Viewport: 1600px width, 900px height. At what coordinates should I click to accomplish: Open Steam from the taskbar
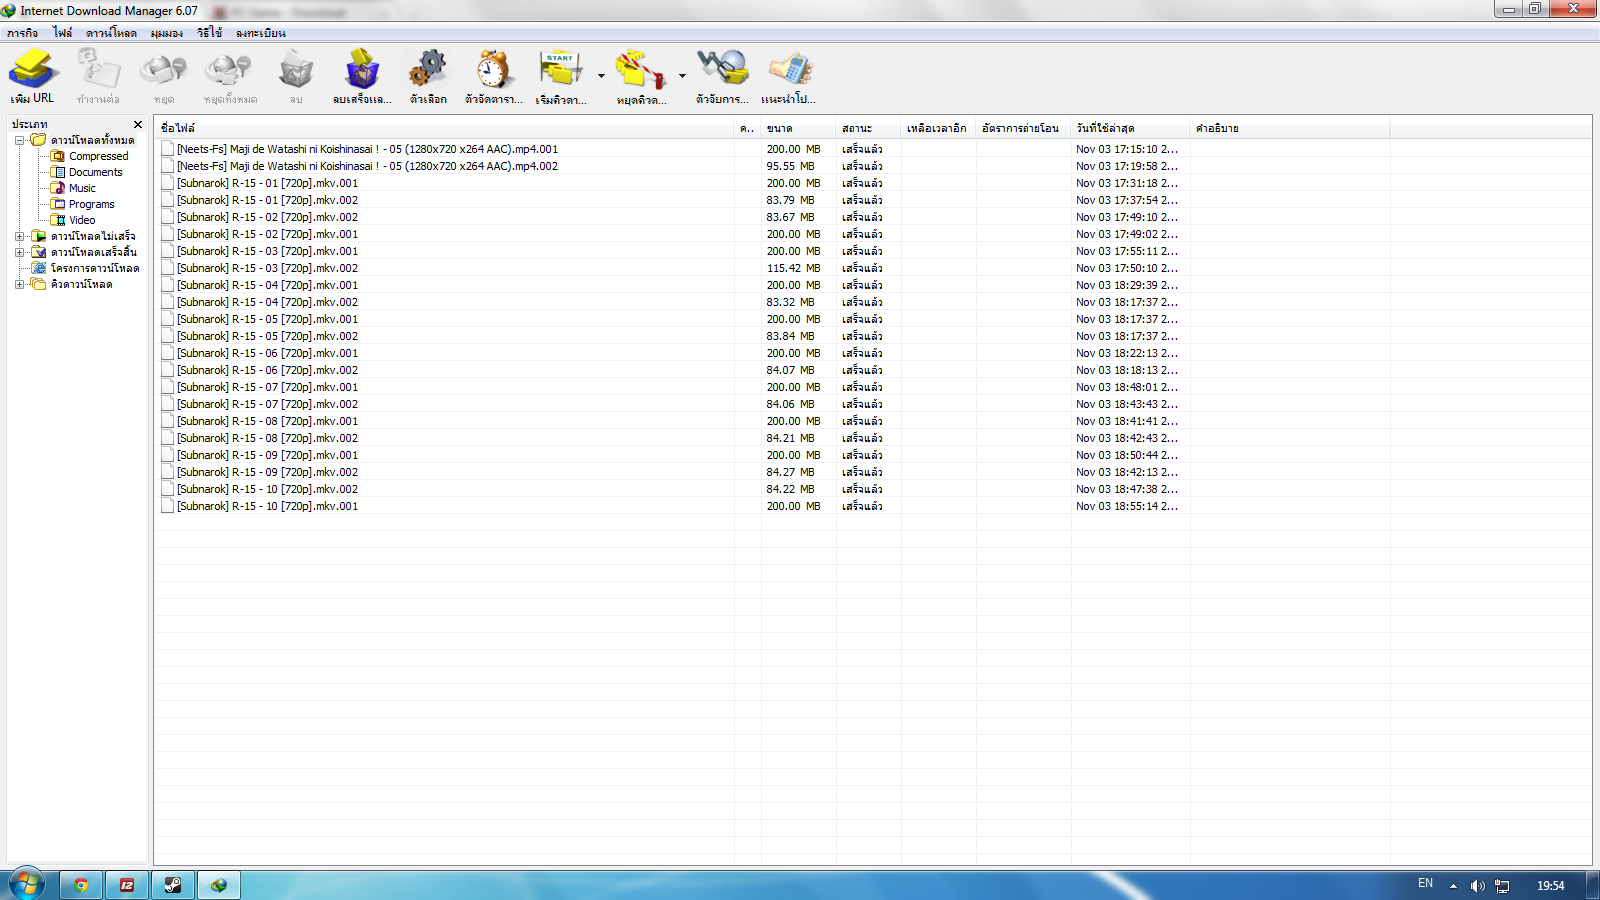[173, 885]
